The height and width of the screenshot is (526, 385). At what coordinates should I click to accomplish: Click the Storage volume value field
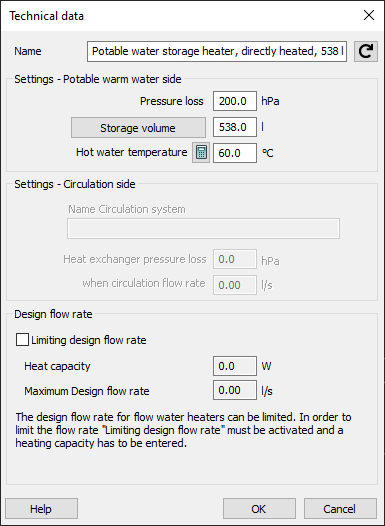coord(235,127)
